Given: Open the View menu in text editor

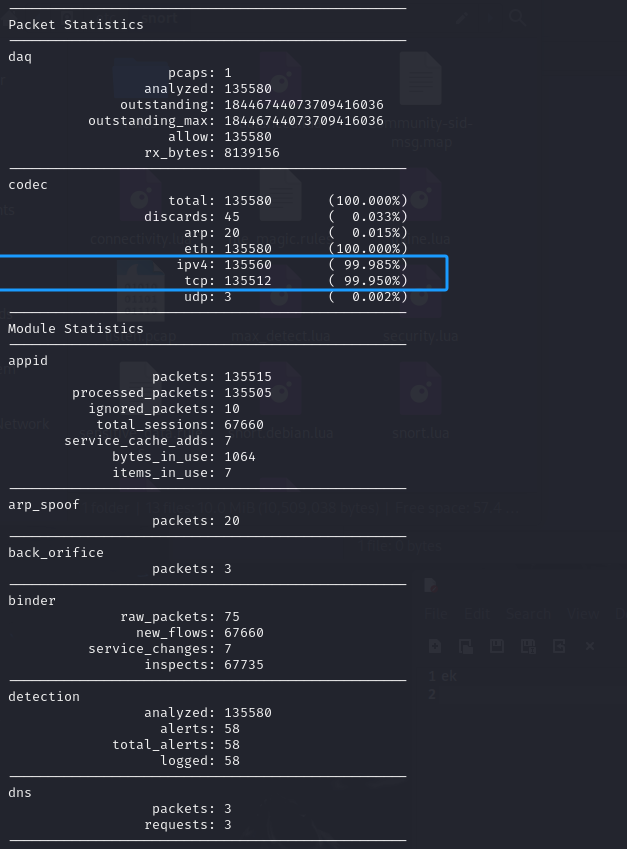Looking at the screenshot, I should 583,613.
